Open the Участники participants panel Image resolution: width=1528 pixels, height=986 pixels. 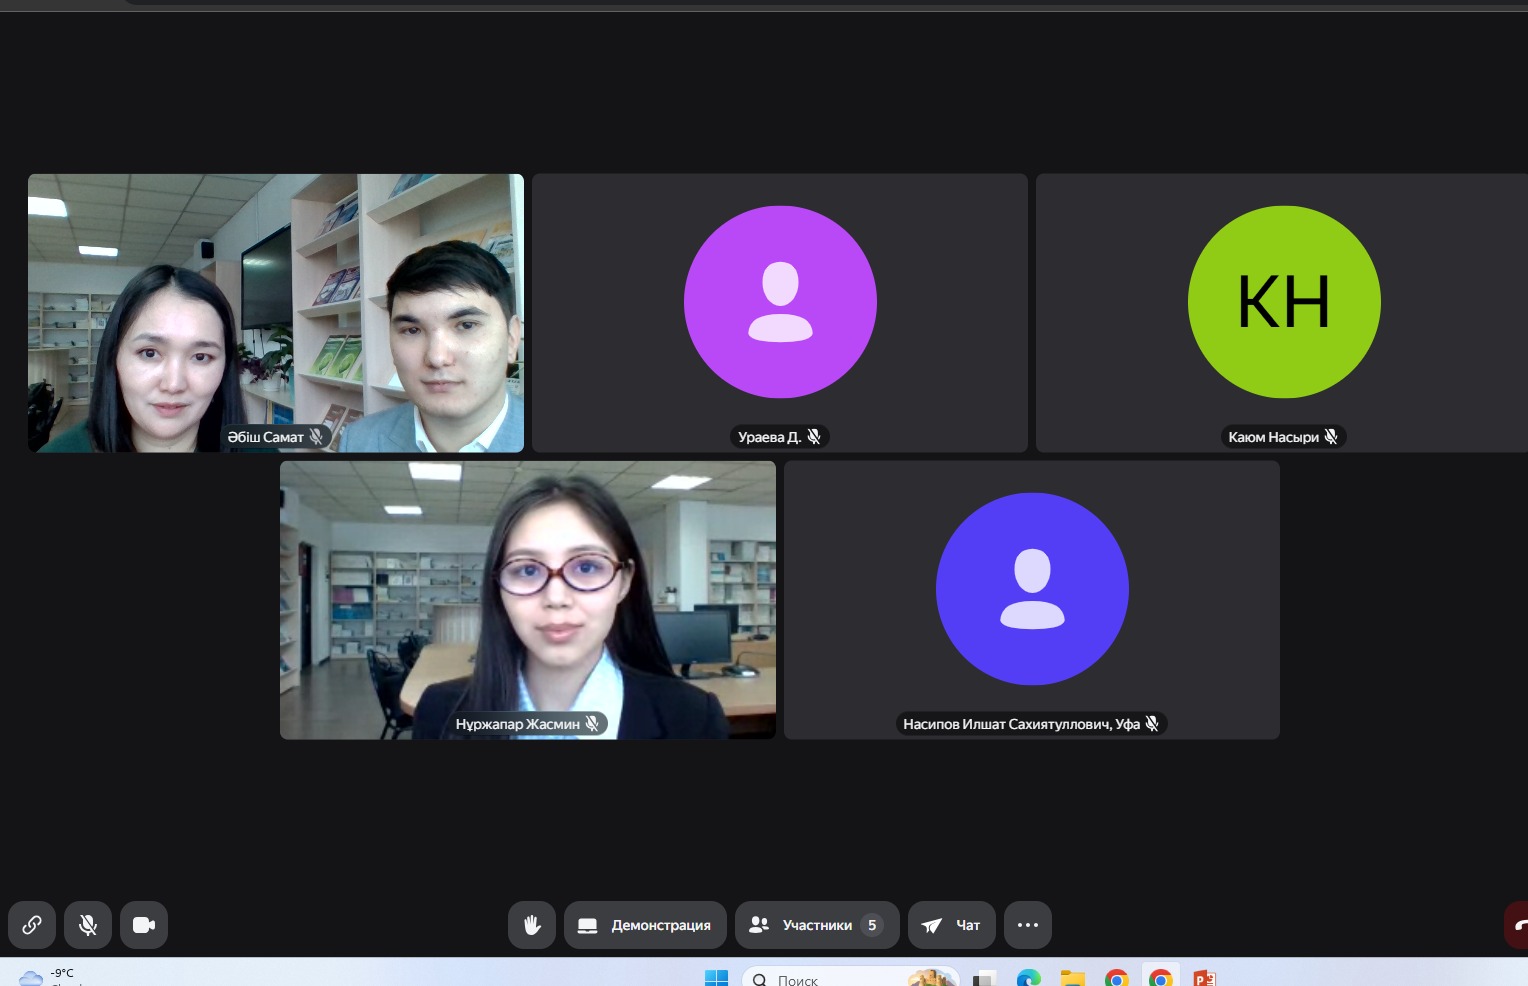tap(816, 925)
